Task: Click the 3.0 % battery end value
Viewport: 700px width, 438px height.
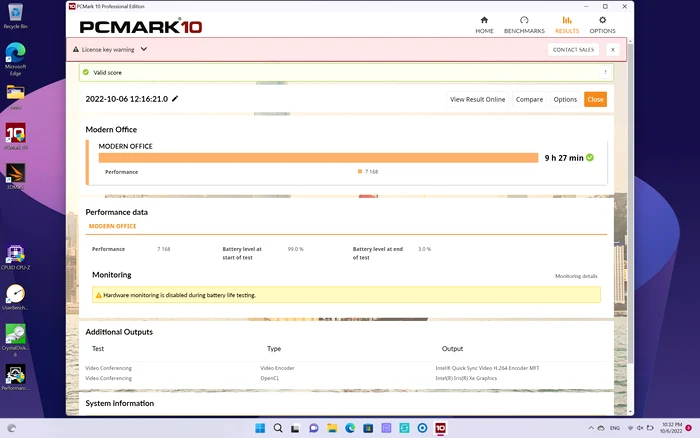Action: click(x=424, y=249)
